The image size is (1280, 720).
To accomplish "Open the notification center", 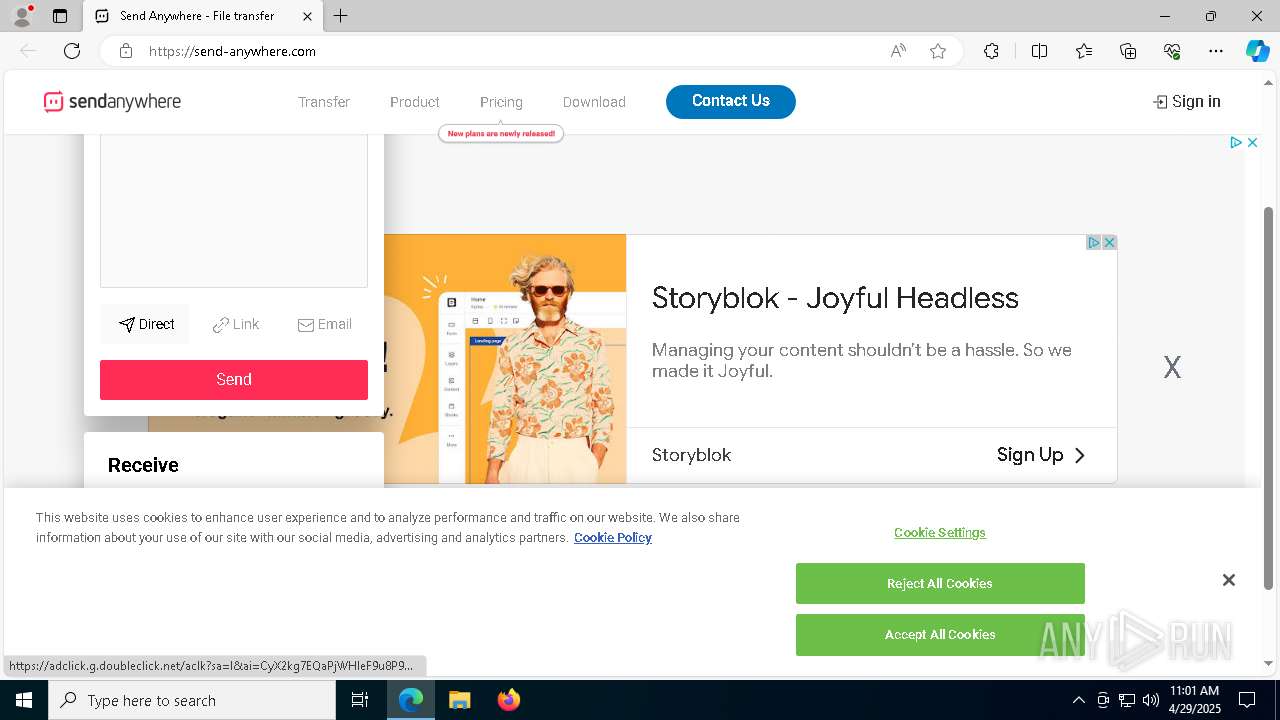I will click(1247, 700).
